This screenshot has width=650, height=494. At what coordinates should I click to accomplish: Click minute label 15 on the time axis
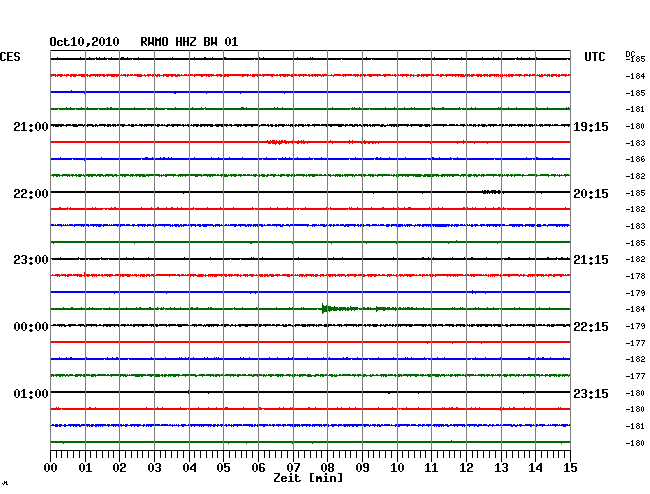[570, 467]
